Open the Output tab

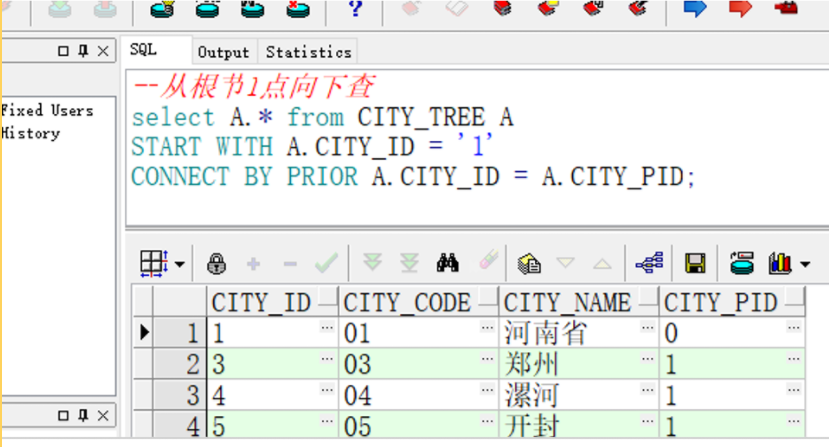(223, 52)
